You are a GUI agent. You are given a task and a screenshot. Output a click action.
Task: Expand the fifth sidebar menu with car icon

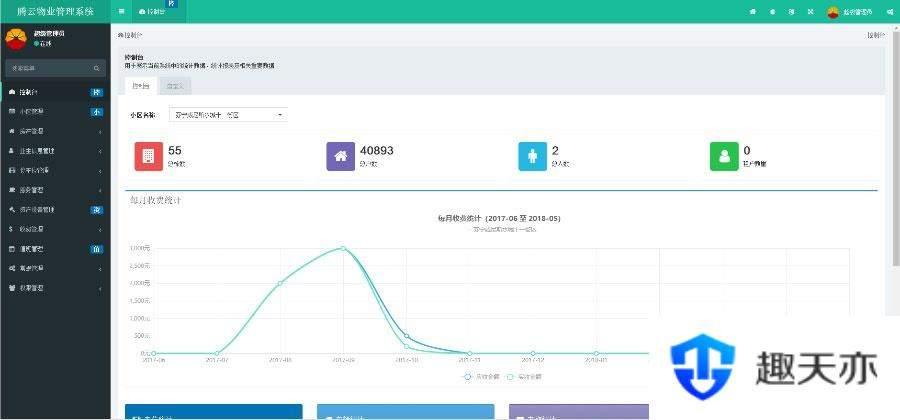[x=55, y=170]
